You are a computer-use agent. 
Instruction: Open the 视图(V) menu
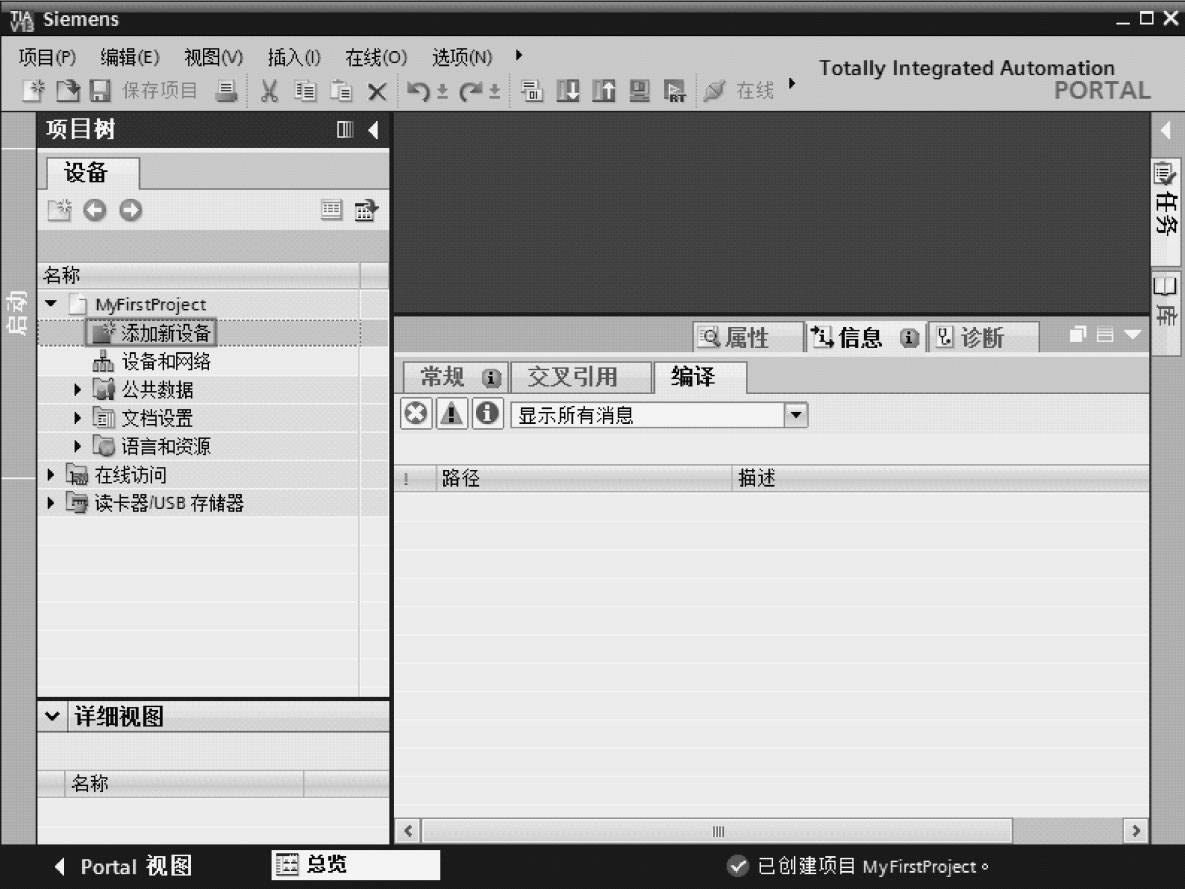214,57
